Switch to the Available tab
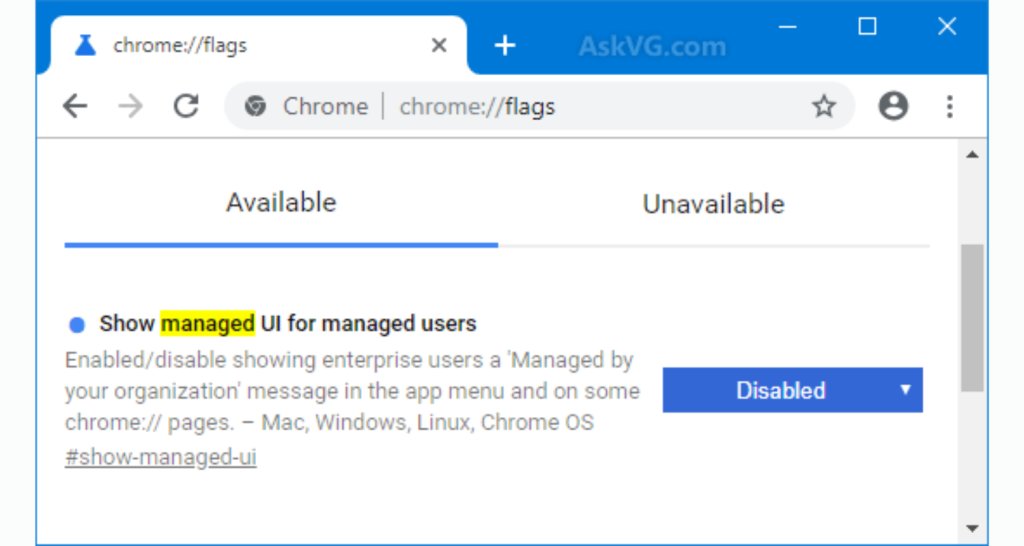 [x=281, y=203]
